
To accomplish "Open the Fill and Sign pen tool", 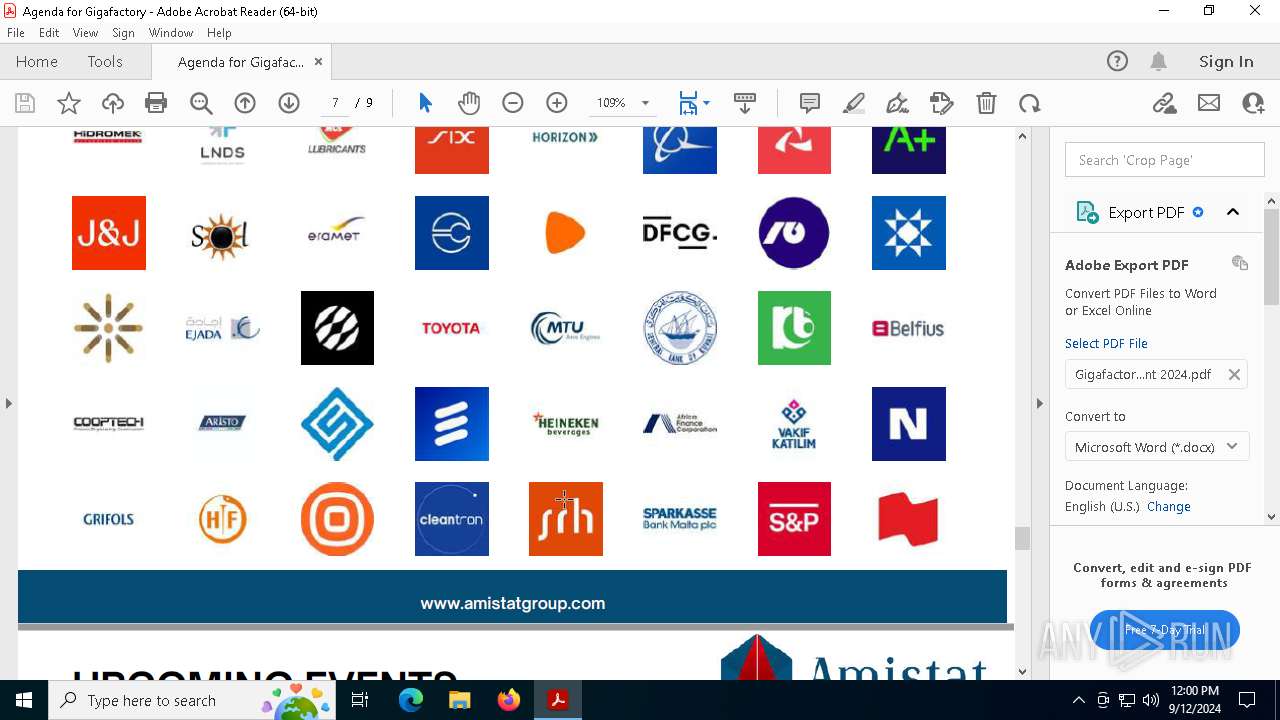I will pyautogui.click(x=898, y=103).
